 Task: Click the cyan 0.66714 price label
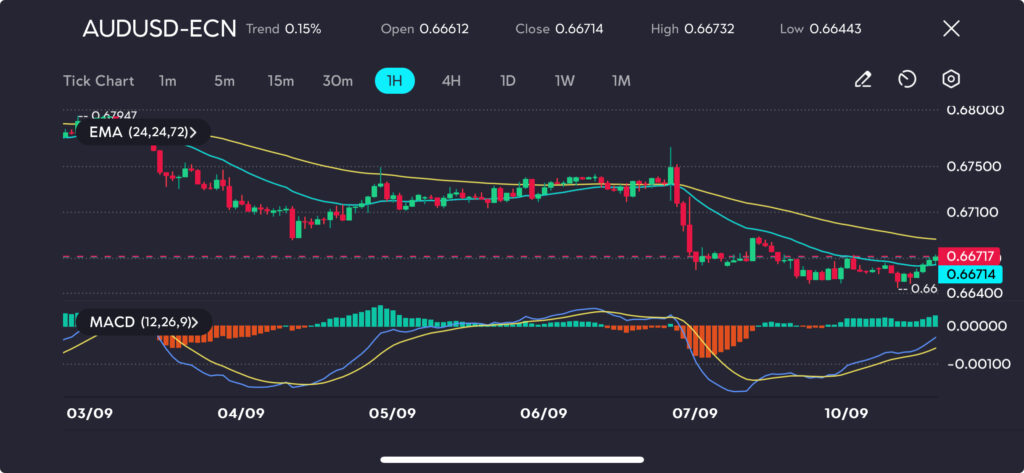coord(969,273)
